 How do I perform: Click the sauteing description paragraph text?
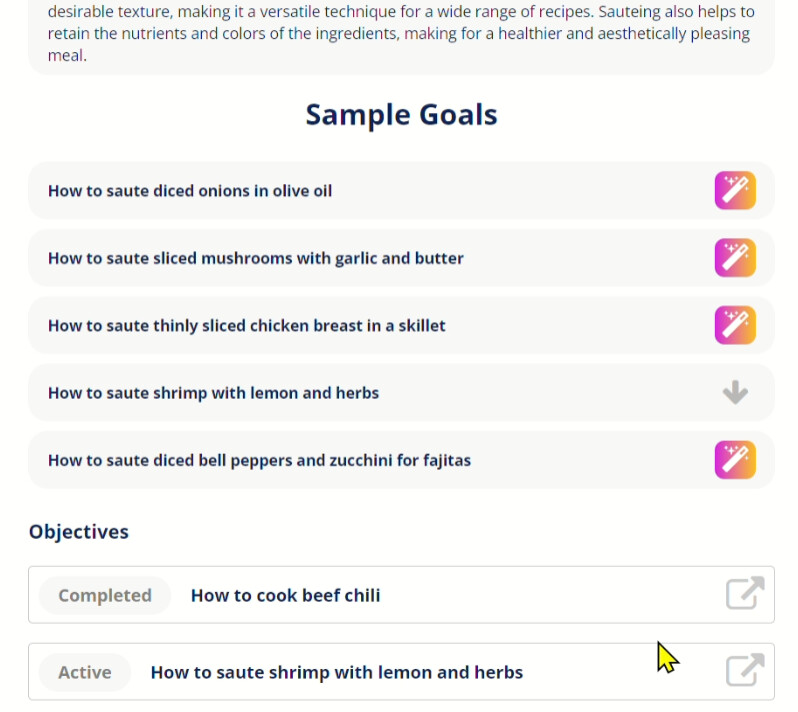401,33
